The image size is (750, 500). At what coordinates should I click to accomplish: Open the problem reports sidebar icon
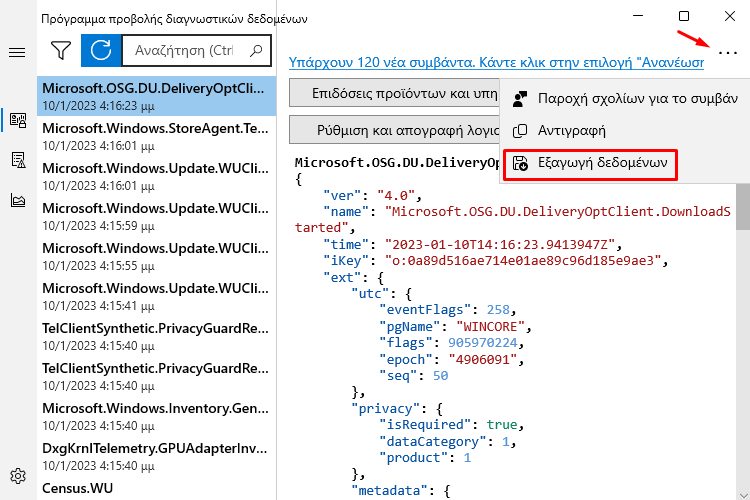[x=18, y=160]
